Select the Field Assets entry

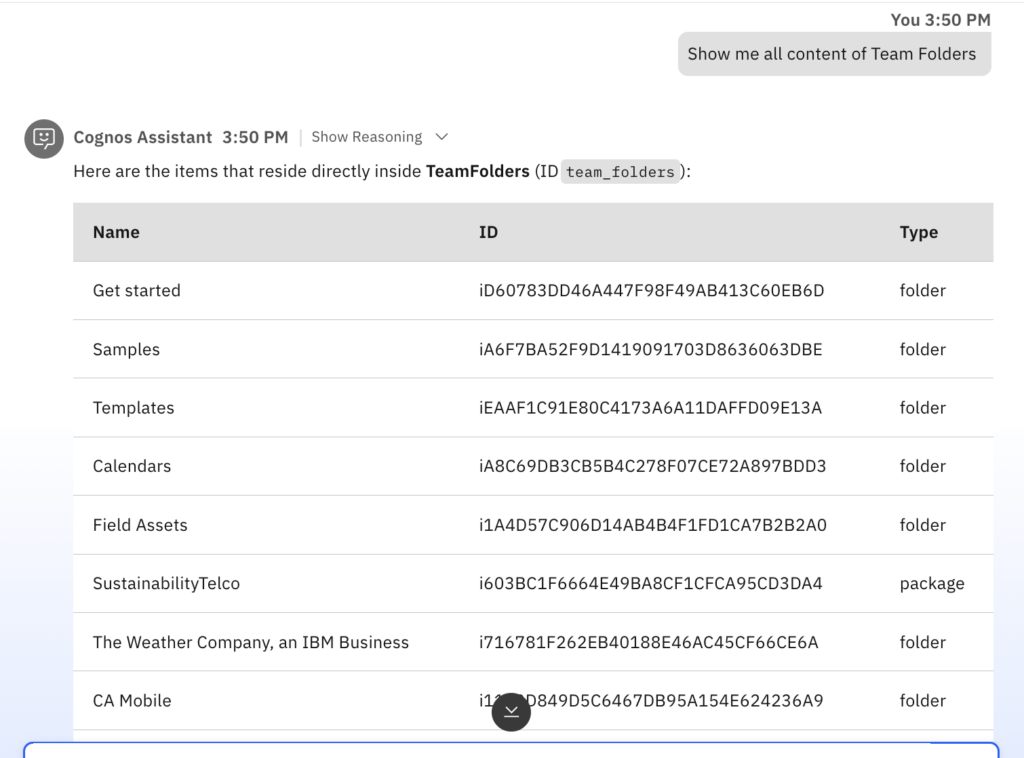click(140, 525)
